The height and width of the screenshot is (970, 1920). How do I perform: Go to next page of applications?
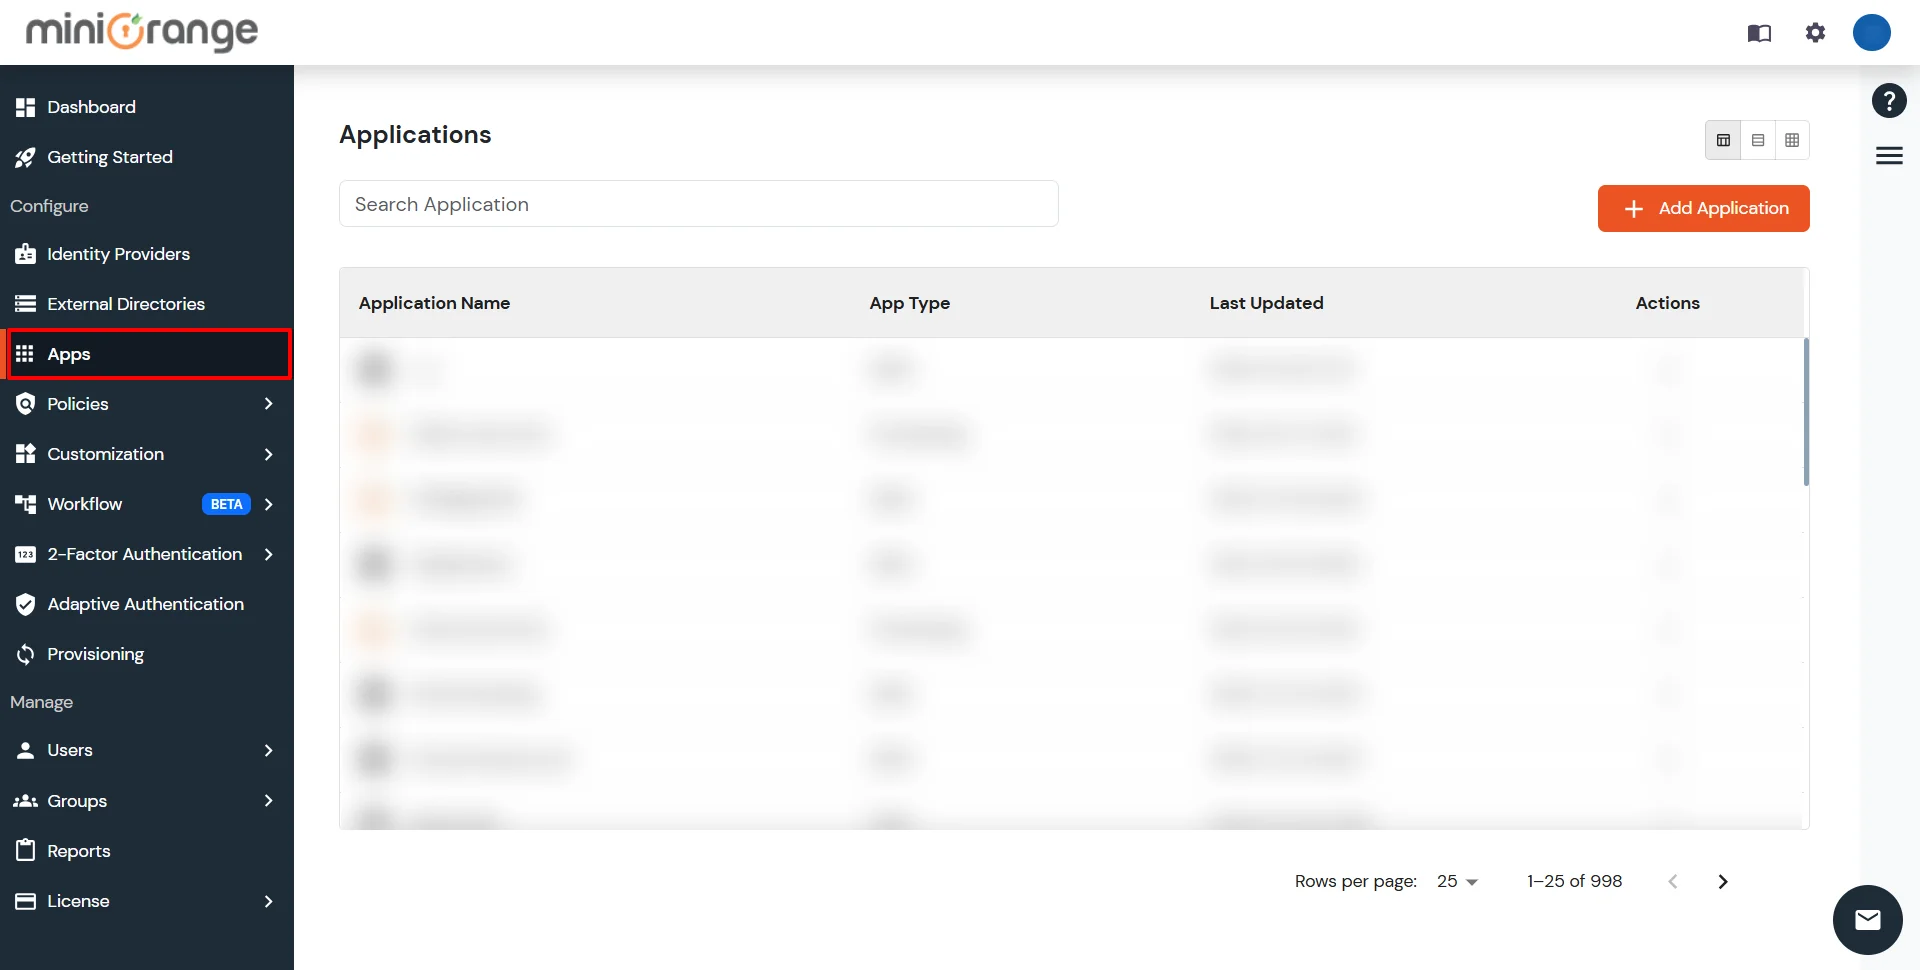(x=1723, y=881)
